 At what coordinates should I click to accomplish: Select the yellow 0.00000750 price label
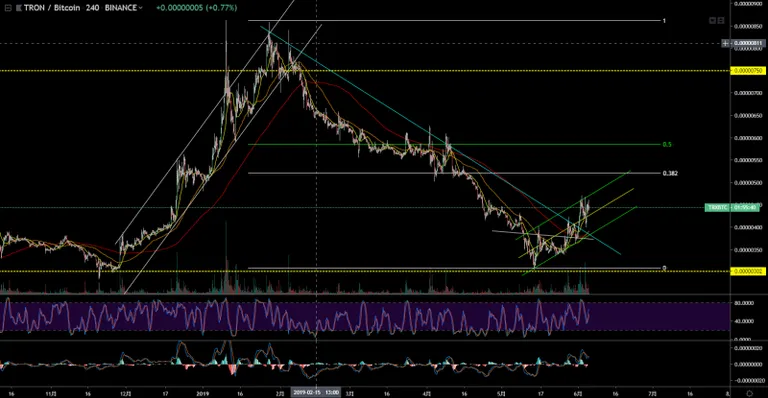coord(748,70)
